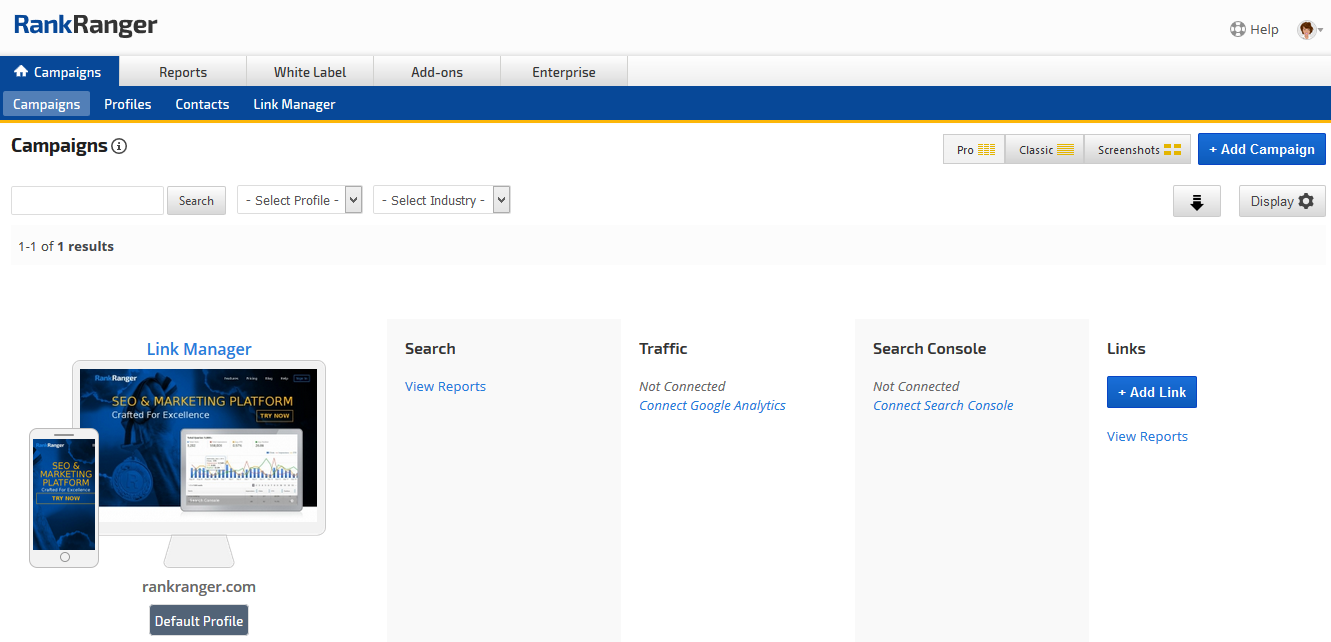
Task: Select Link Manager in the submenu
Action: [x=294, y=104]
